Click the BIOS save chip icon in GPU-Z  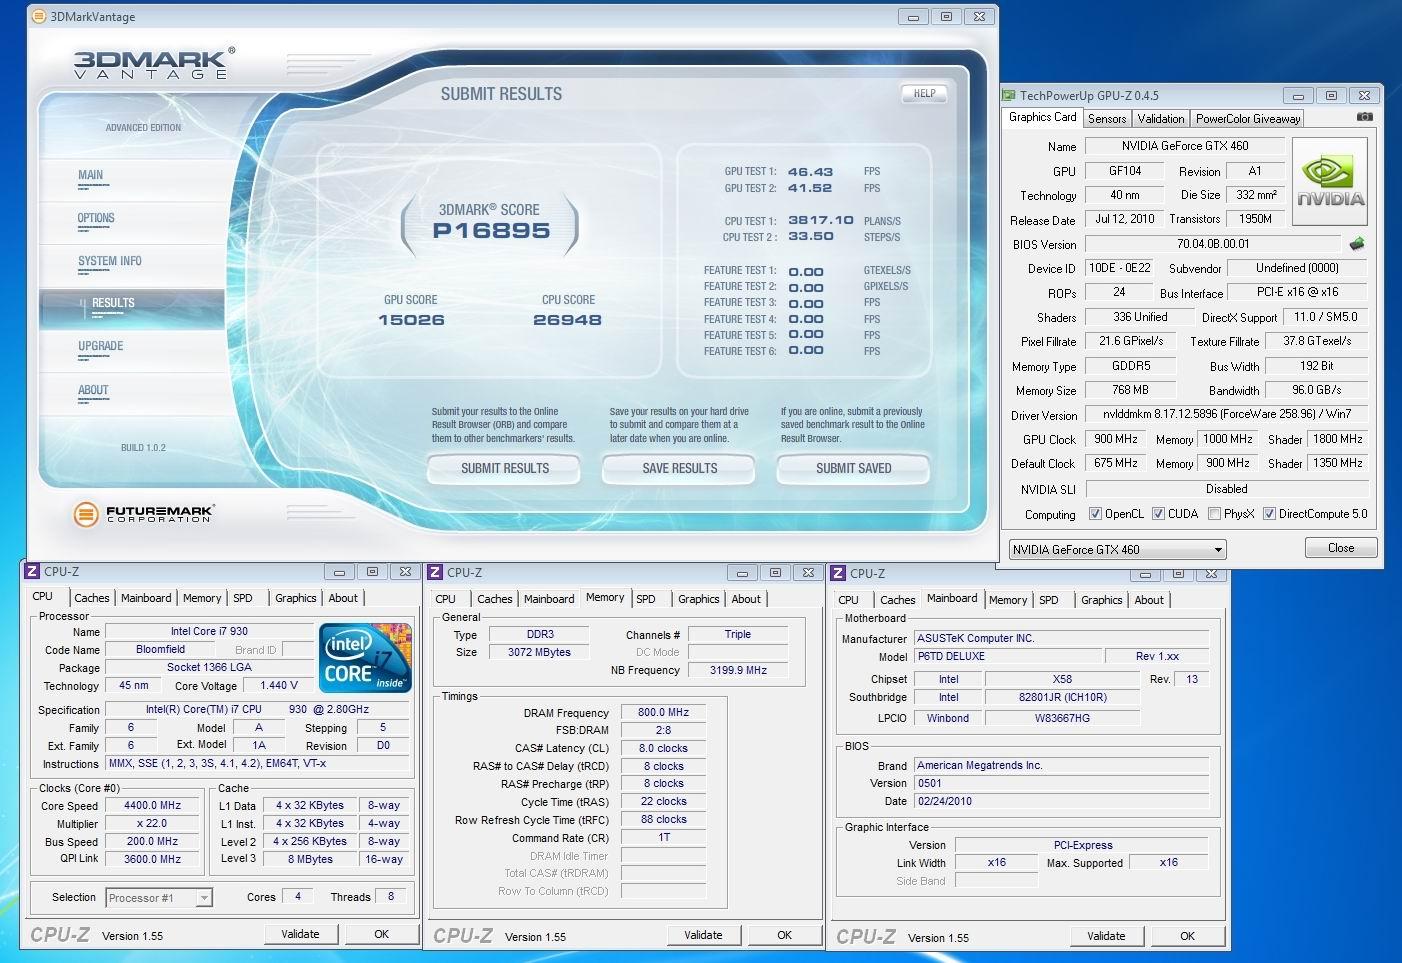[1356, 243]
